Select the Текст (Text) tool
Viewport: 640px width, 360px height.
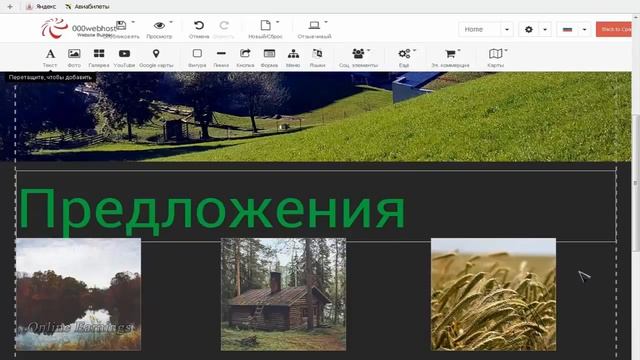(50, 58)
